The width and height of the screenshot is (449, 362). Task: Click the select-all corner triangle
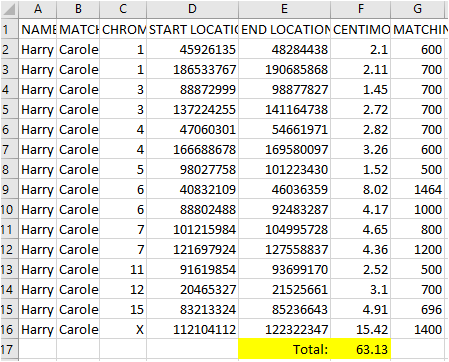[9, 9]
